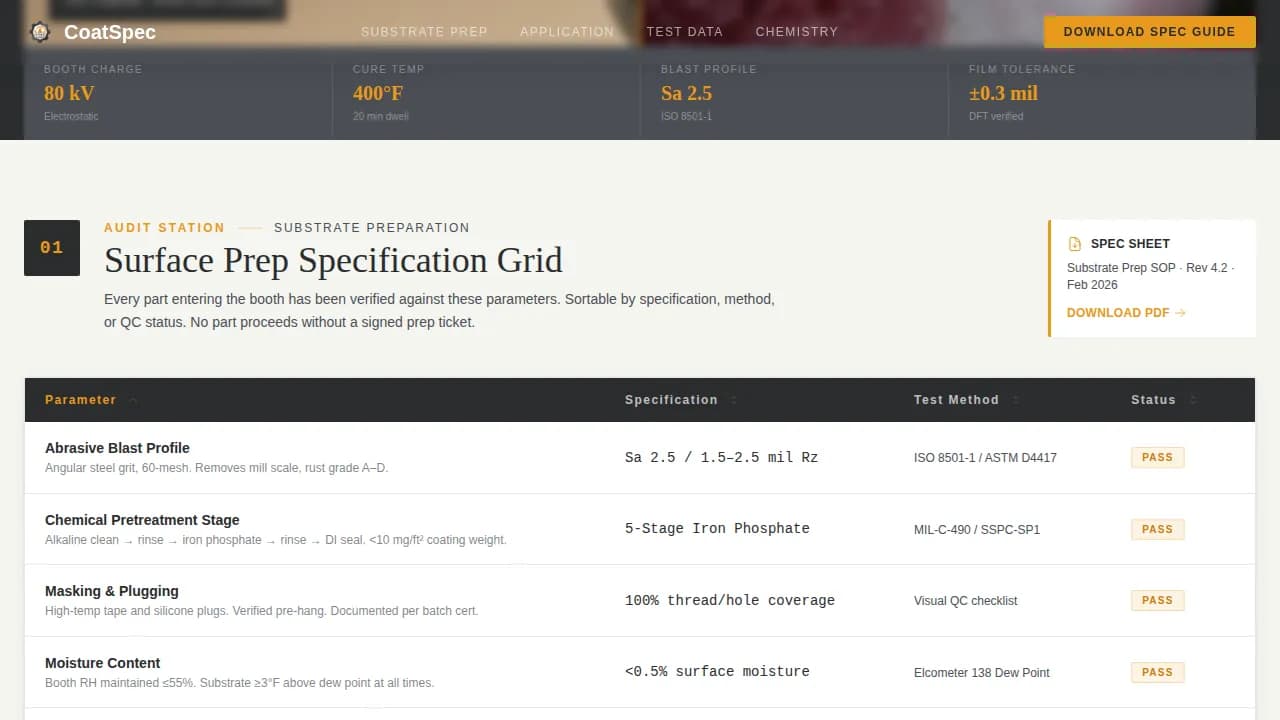
Task: Switch to the SUBSTRATE PREP tab
Action: (x=424, y=31)
